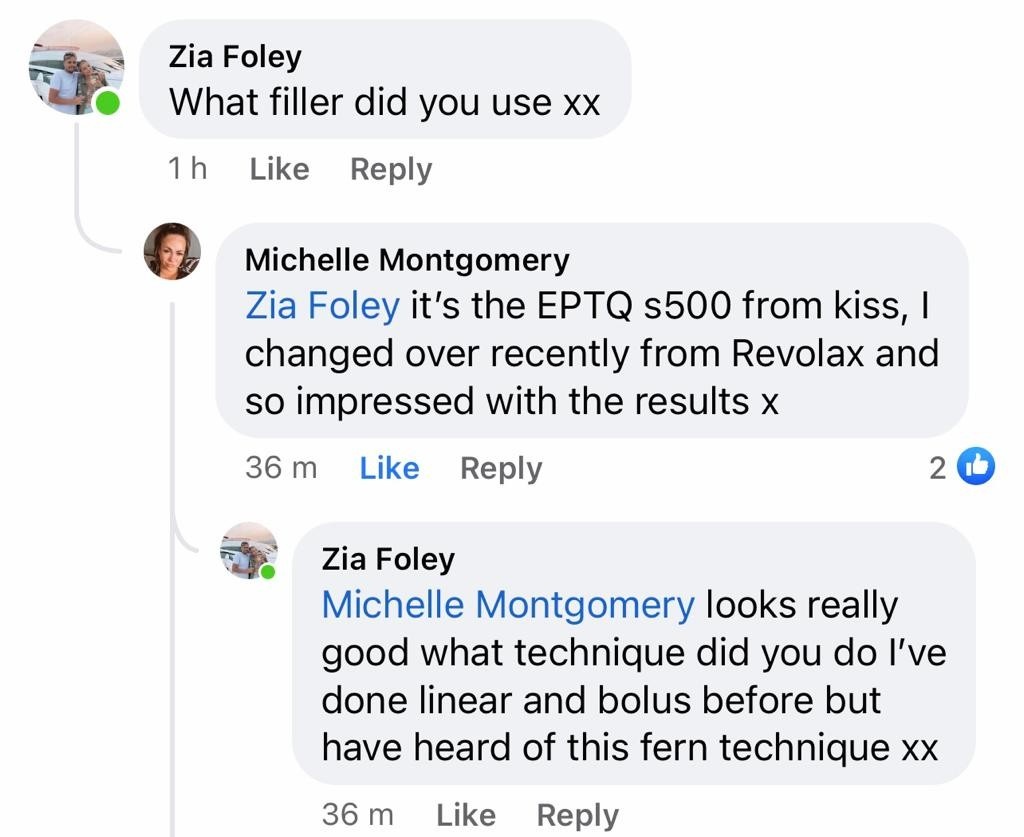Click the "36 m" timestamp under the fern technique reply
This screenshot has height=837, width=1024.
pos(358,815)
